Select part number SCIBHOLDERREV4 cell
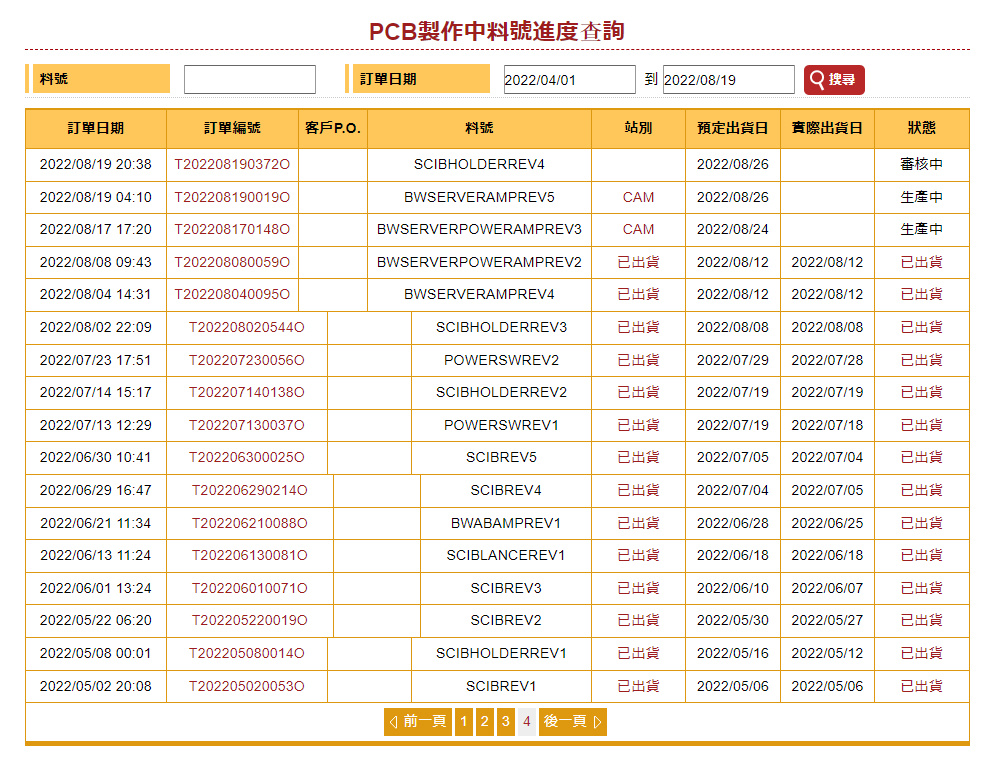Screen dimensions: 989x761 pos(479,165)
